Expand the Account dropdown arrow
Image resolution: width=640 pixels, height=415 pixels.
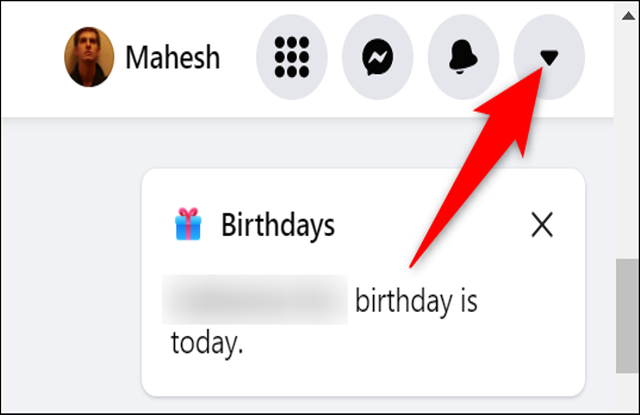point(549,57)
